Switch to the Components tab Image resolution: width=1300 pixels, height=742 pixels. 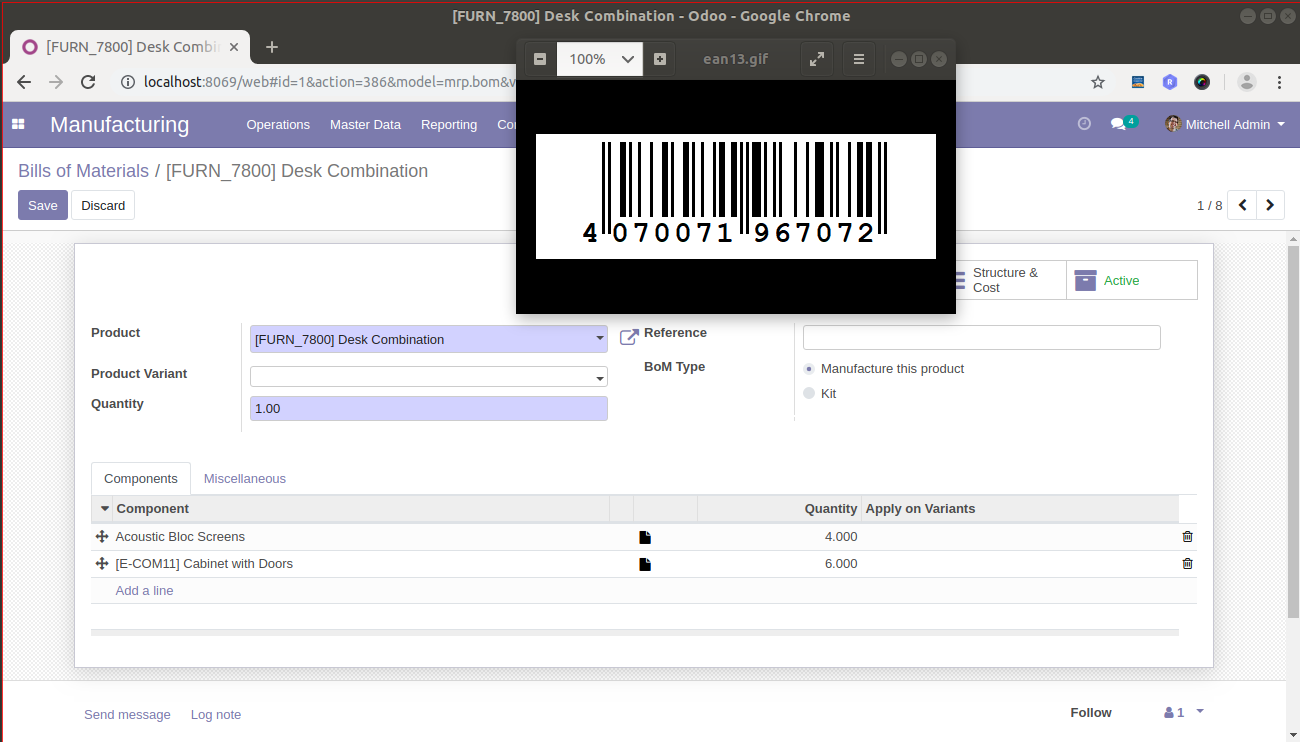pyautogui.click(x=141, y=479)
